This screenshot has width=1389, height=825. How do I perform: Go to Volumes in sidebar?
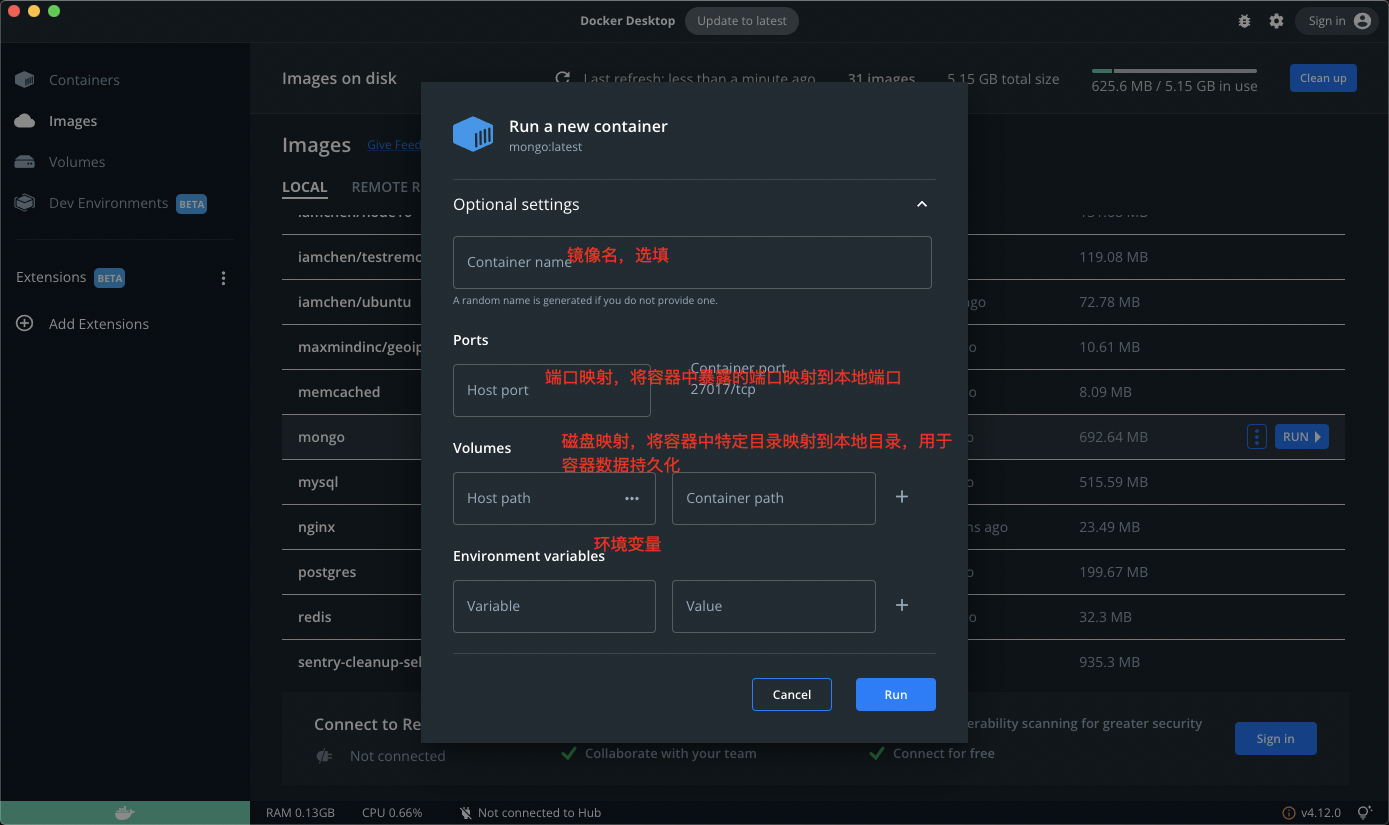point(77,162)
